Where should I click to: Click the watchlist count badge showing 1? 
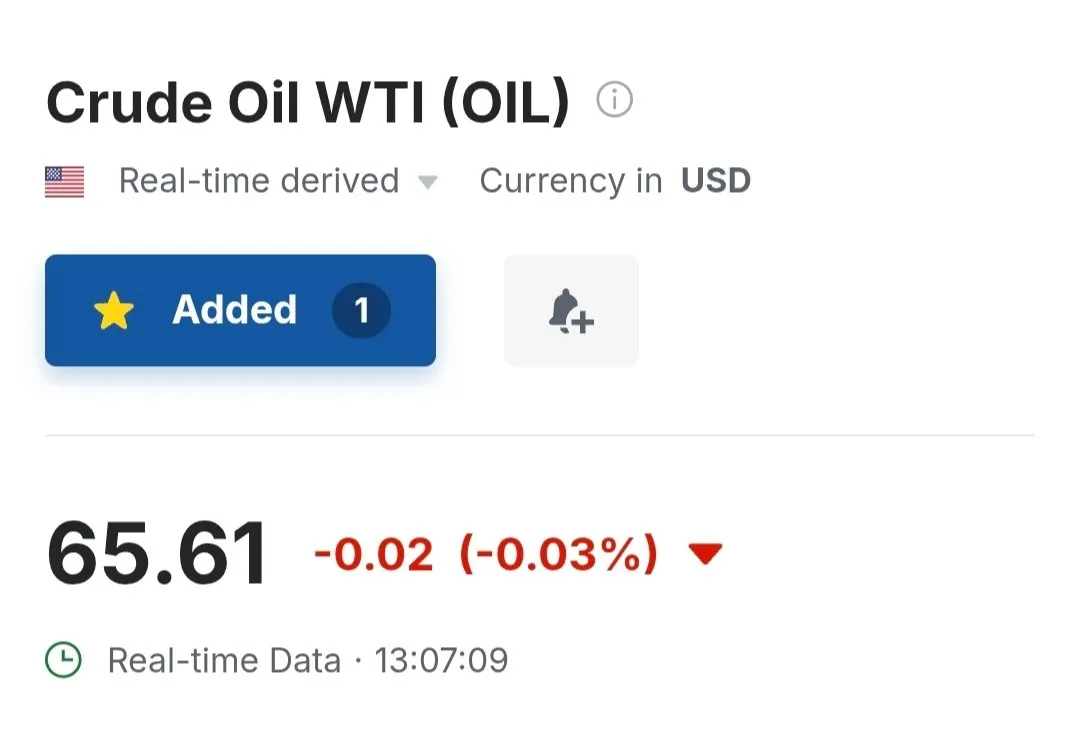(x=361, y=311)
